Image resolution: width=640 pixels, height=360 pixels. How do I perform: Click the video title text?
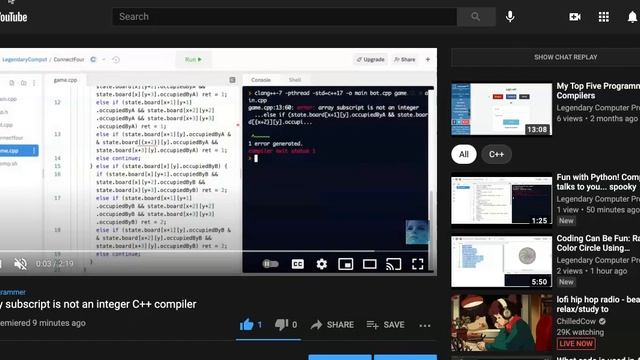pyautogui.click(x=98, y=304)
